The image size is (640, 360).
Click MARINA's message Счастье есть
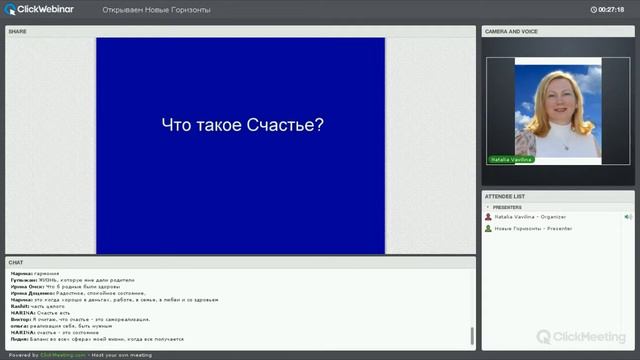(x=40, y=313)
